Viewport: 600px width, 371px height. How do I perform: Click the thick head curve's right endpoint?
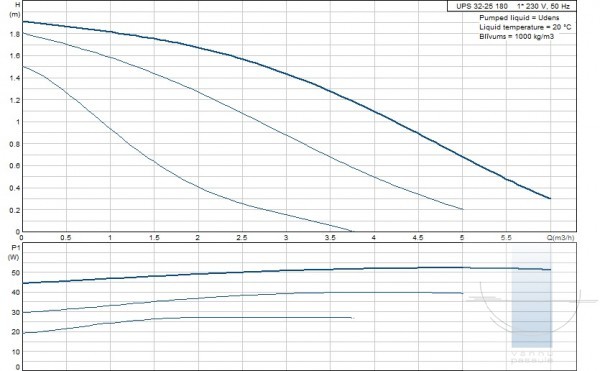[550, 198]
